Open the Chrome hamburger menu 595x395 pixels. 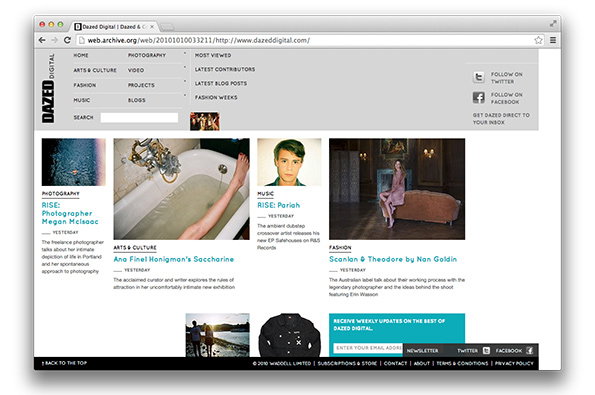[x=553, y=40]
